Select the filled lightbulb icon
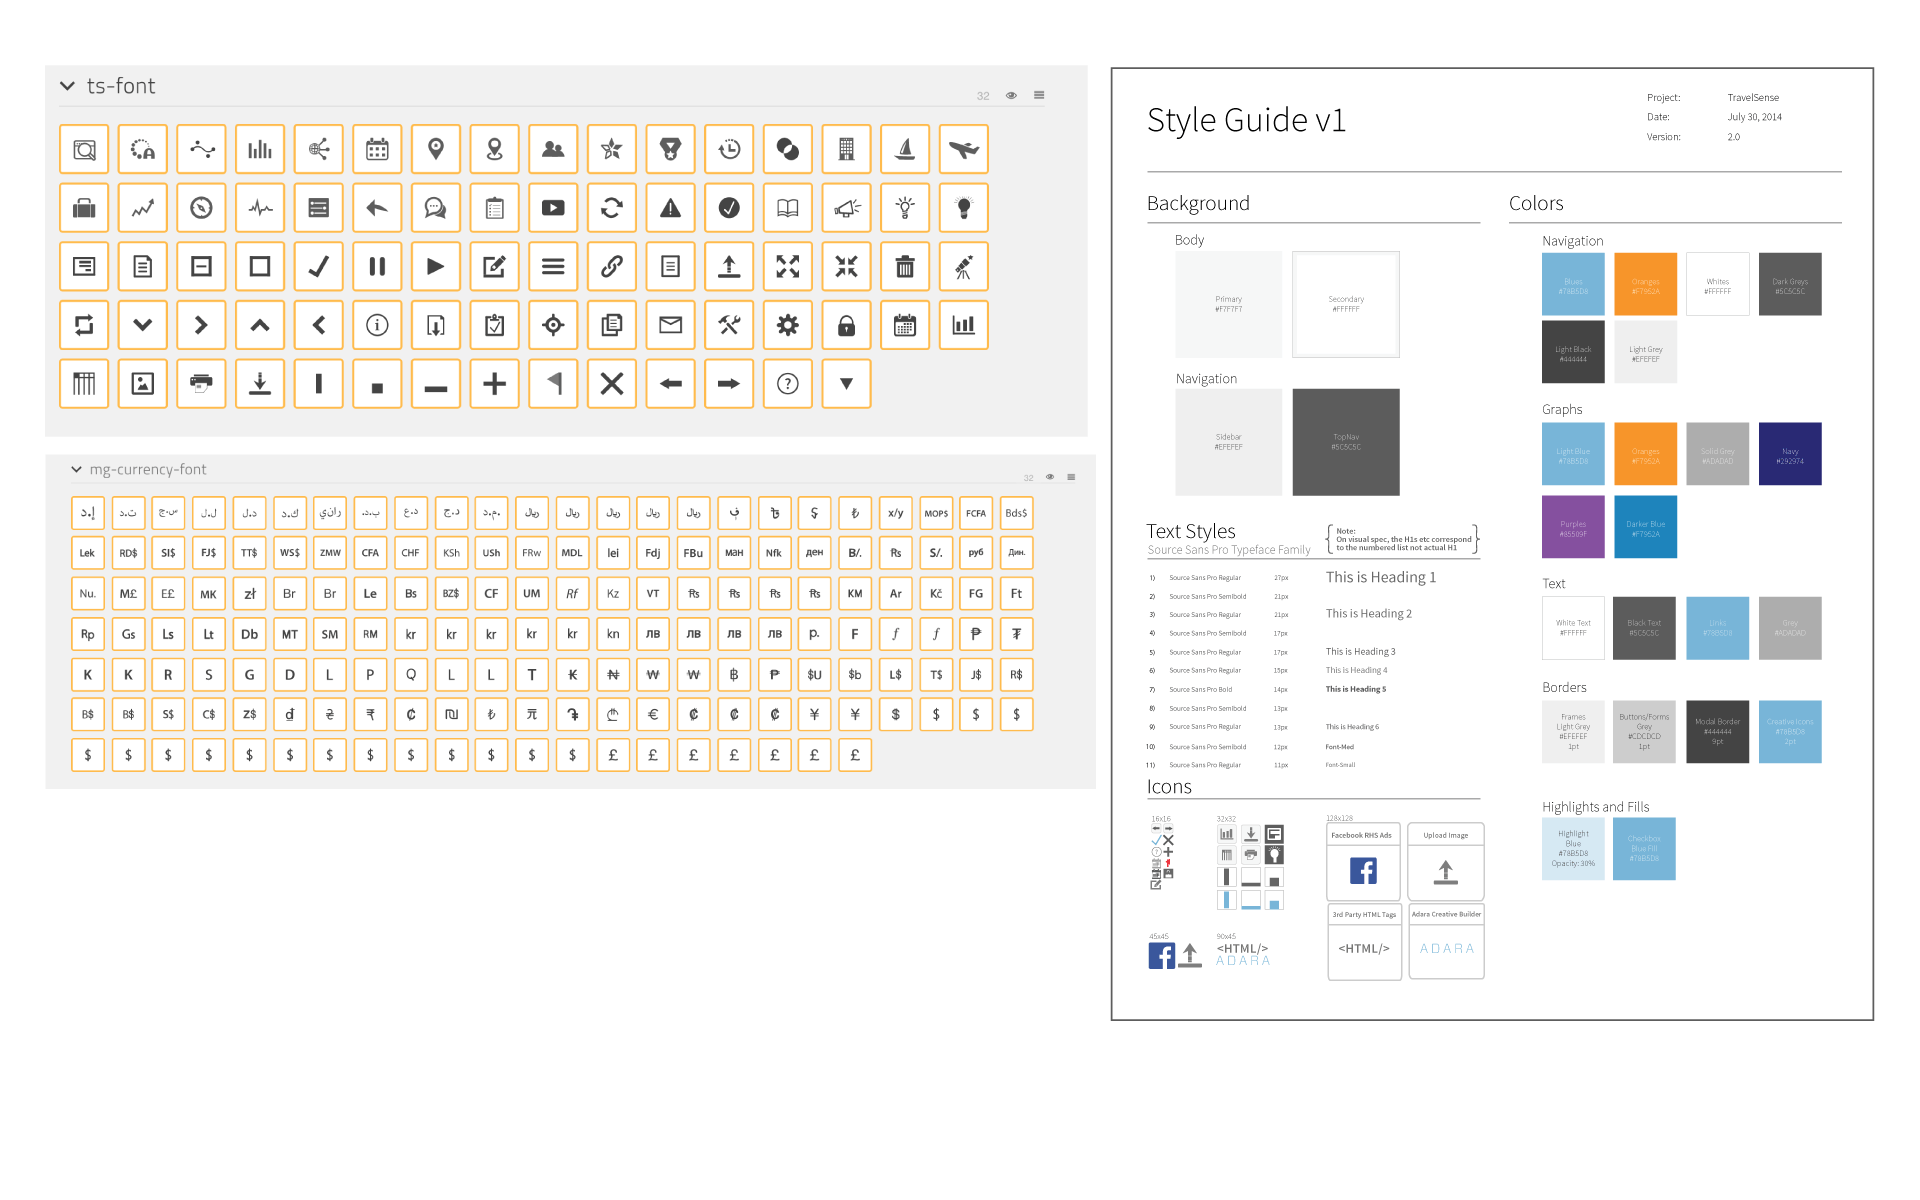The width and height of the screenshot is (1920, 1200). click(x=964, y=208)
